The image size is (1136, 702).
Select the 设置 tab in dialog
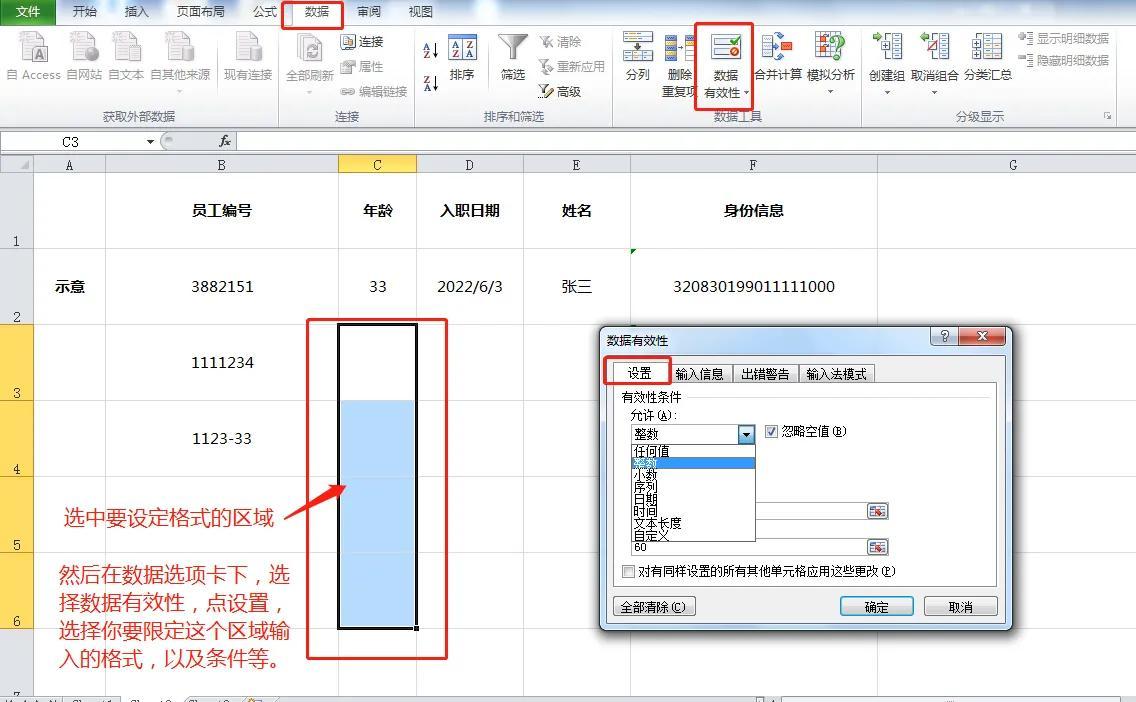click(x=639, y=373)
